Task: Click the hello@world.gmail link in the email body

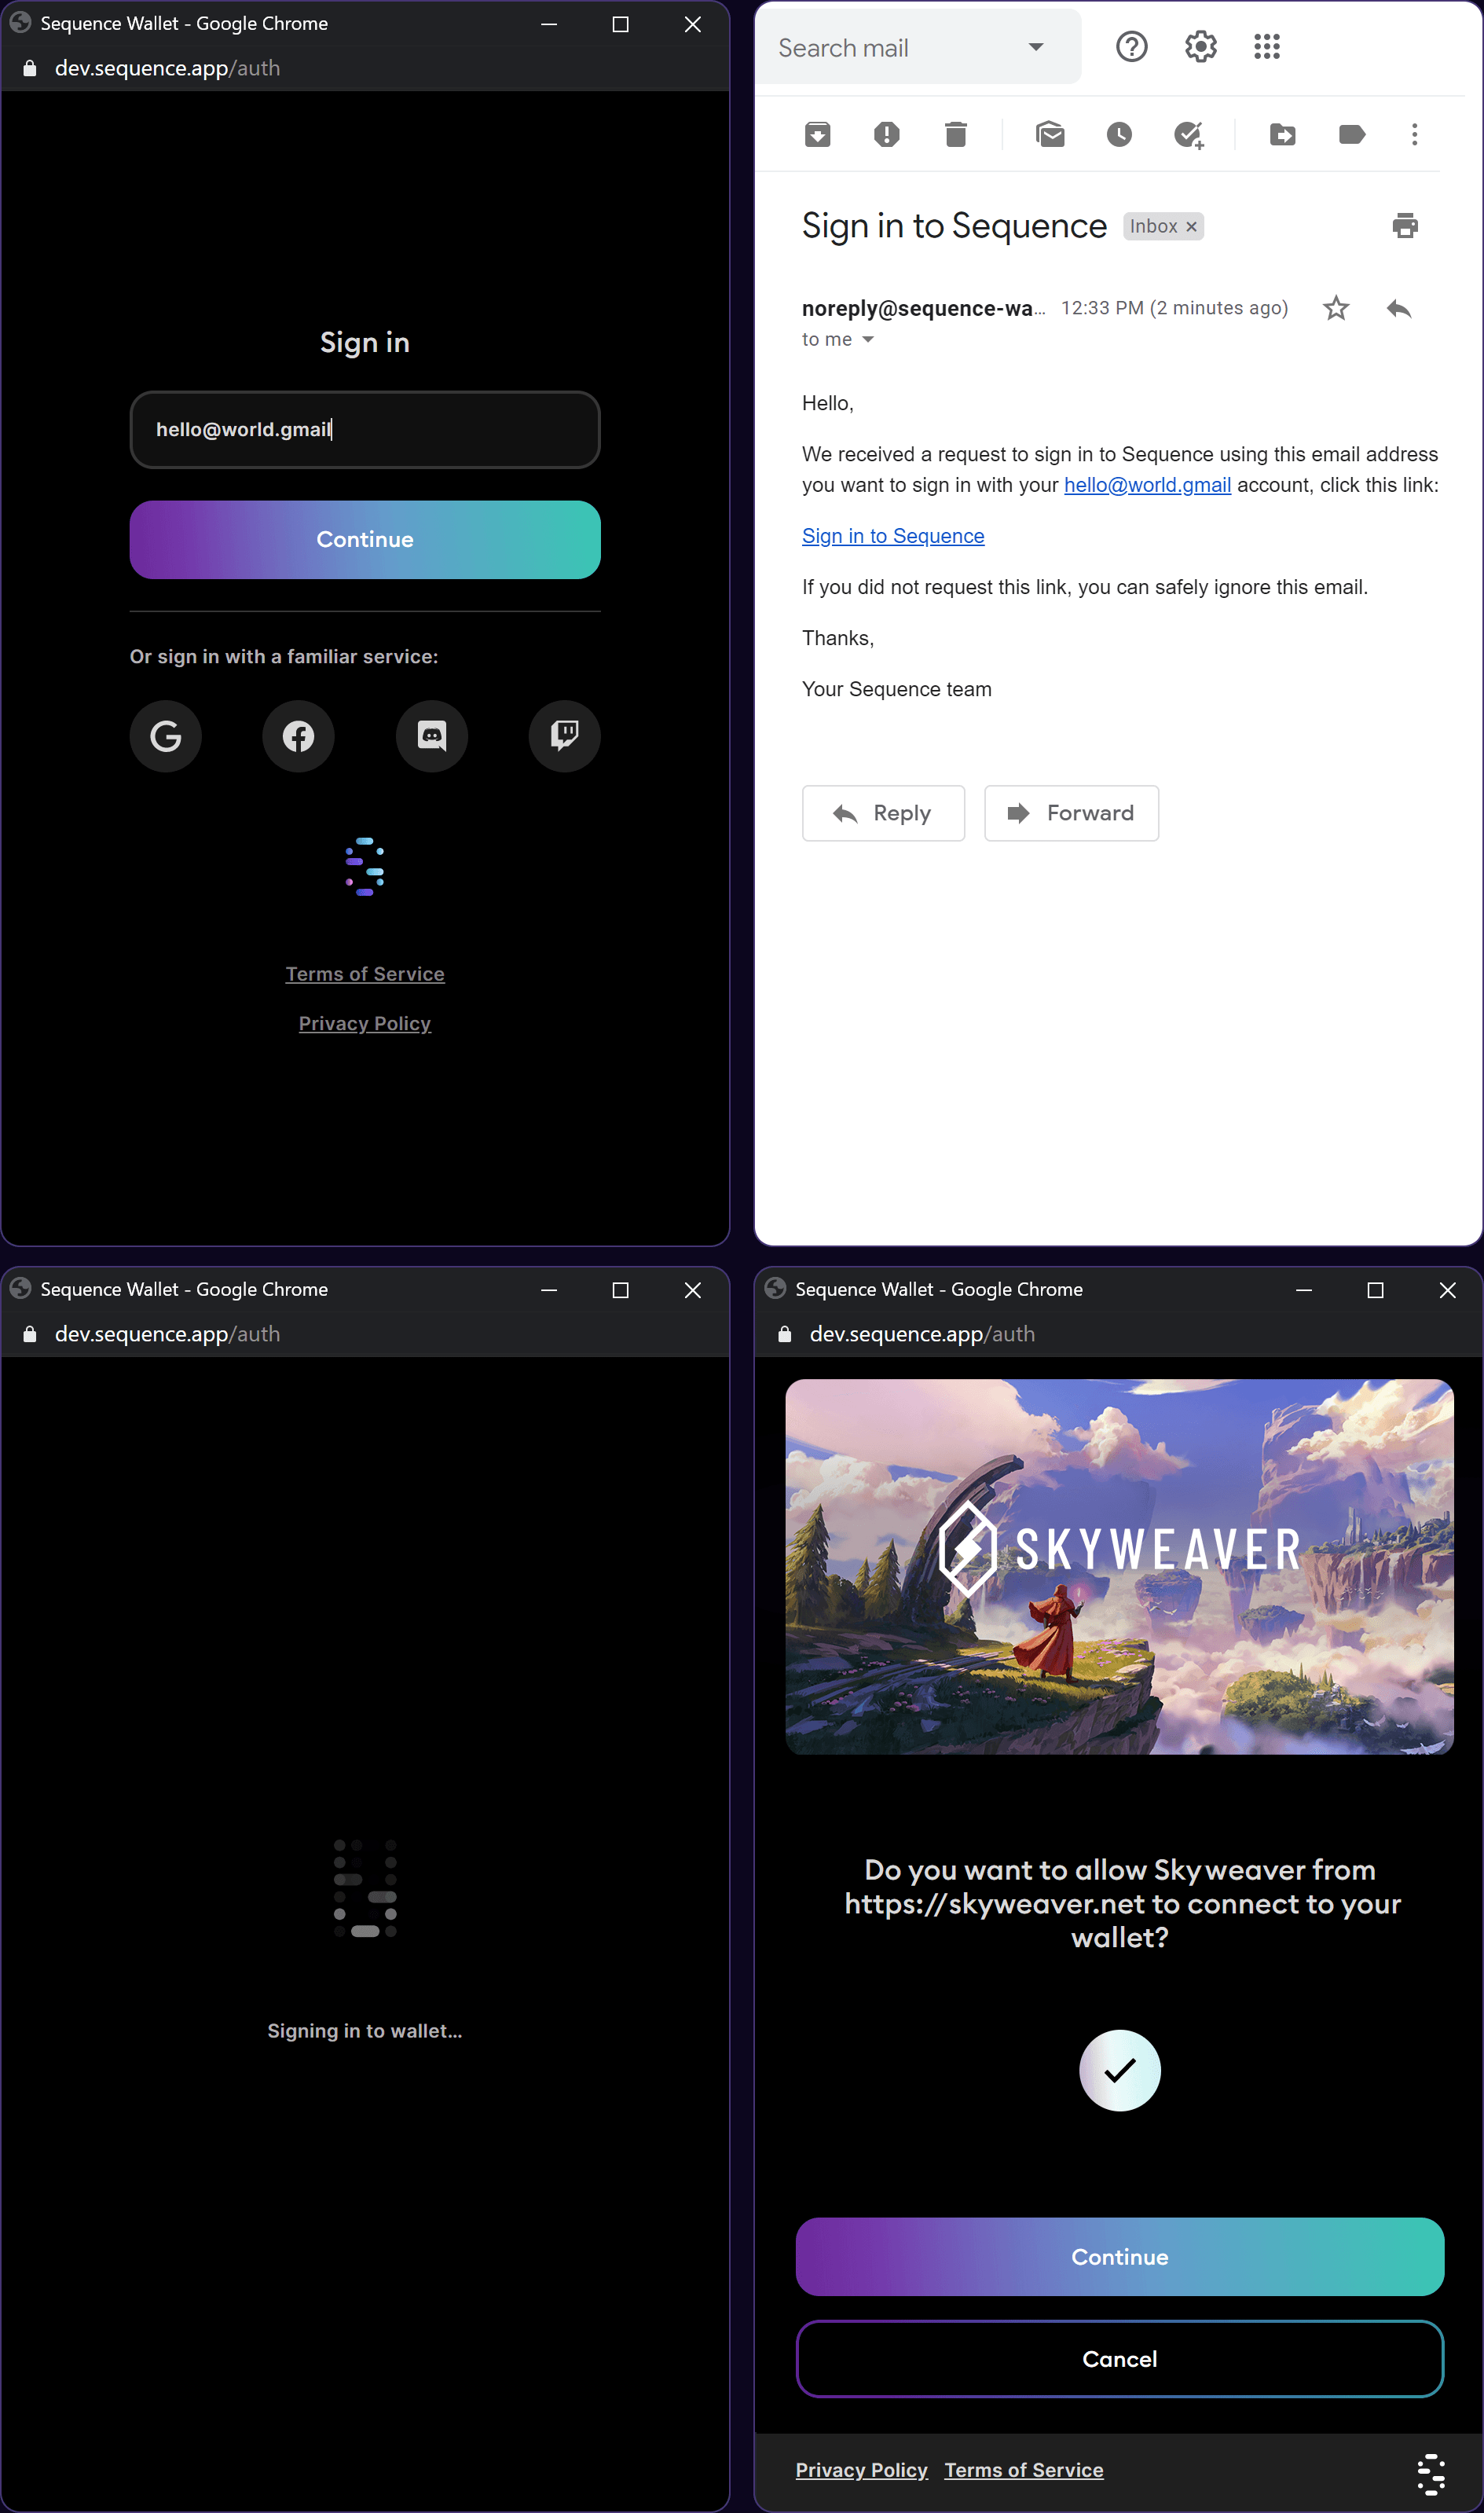Action: pos(1147,485)
